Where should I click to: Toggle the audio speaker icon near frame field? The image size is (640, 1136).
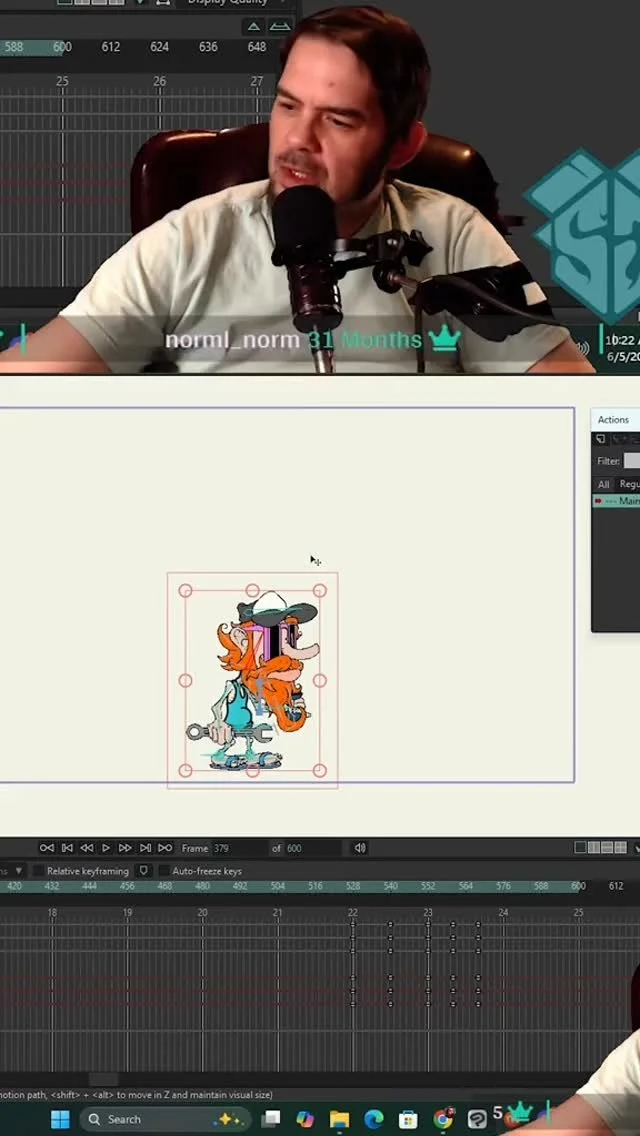pos(360,848)
